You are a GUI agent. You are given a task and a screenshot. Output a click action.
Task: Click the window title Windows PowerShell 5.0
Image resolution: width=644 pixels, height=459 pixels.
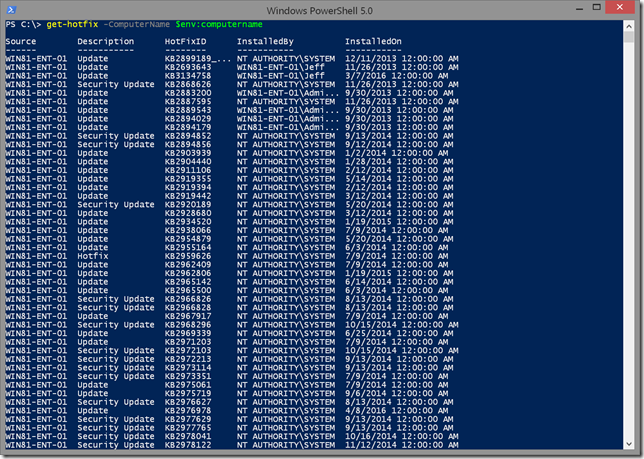click(x=320, y=11)
